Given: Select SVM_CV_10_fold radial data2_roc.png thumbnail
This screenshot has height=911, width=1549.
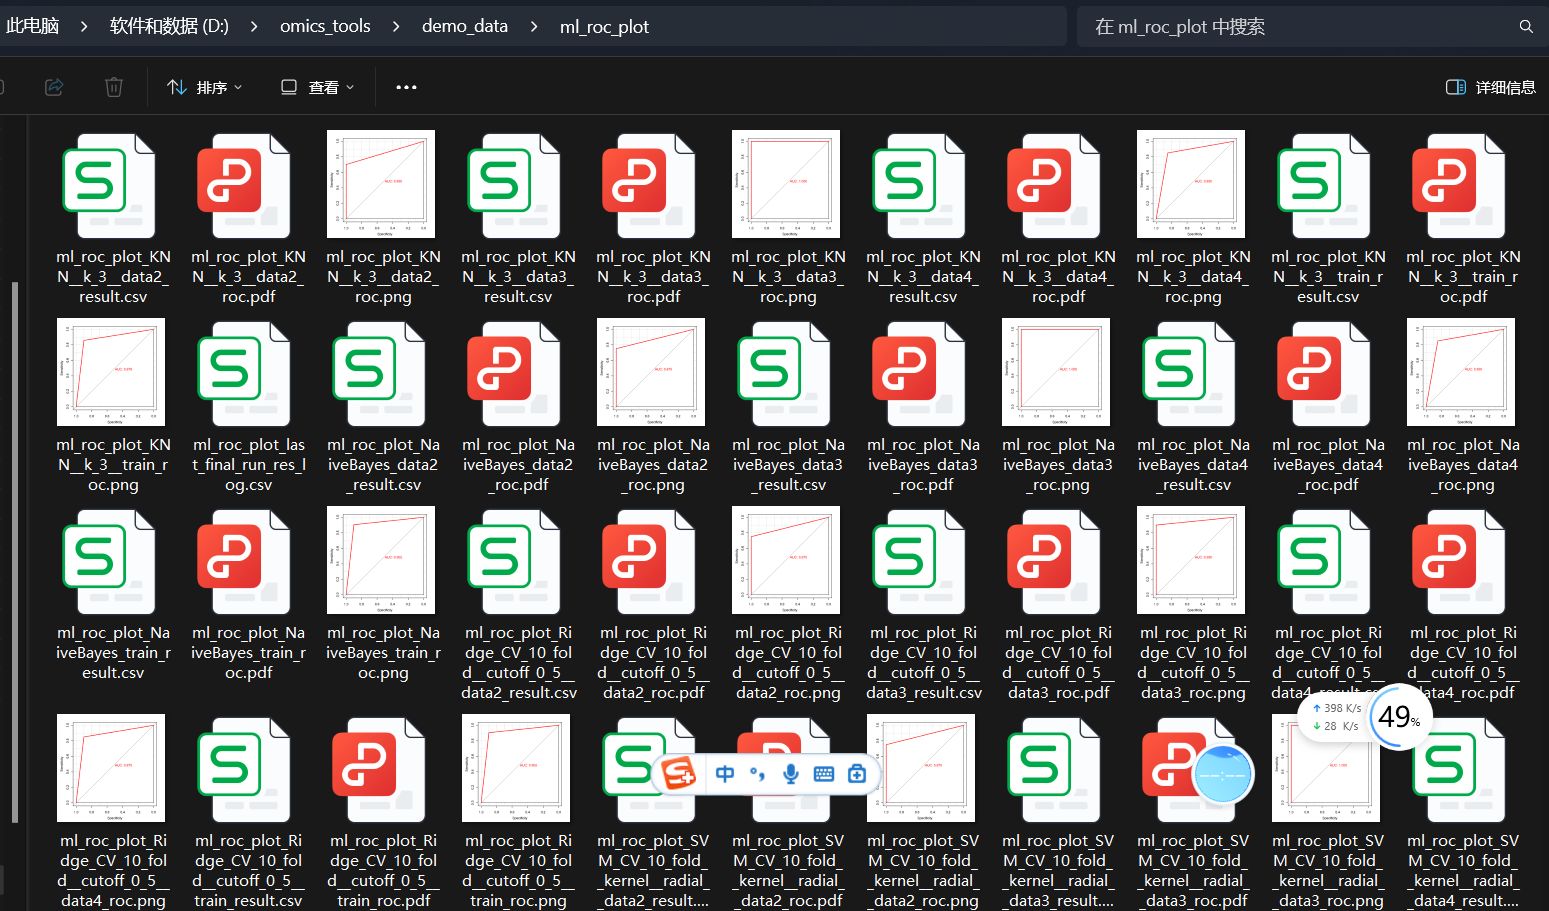Looking at the screenshot, I should click(921, 768).
